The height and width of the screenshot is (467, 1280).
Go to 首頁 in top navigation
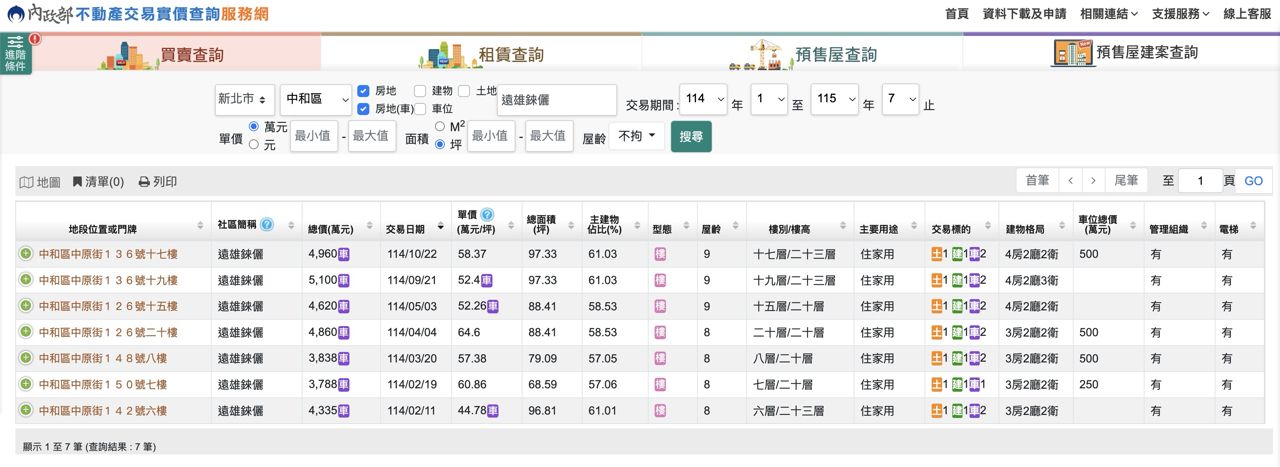(956, 14)
